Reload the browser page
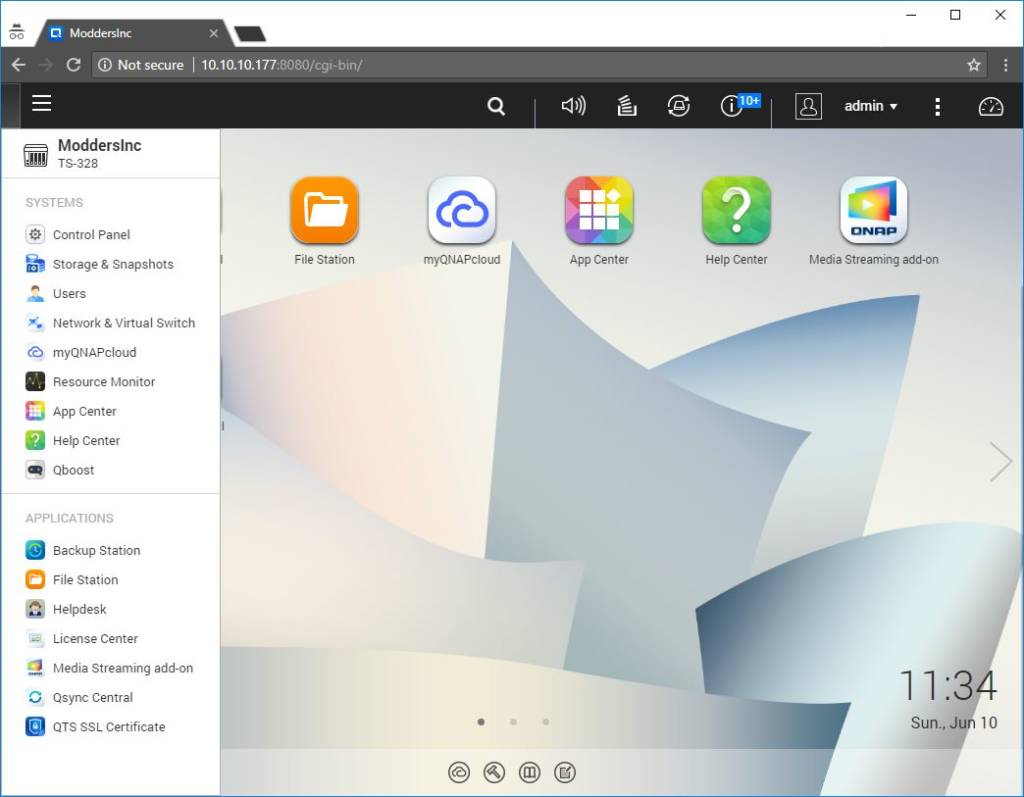This screenshot has width=1024, height=797. coord(73,65)
